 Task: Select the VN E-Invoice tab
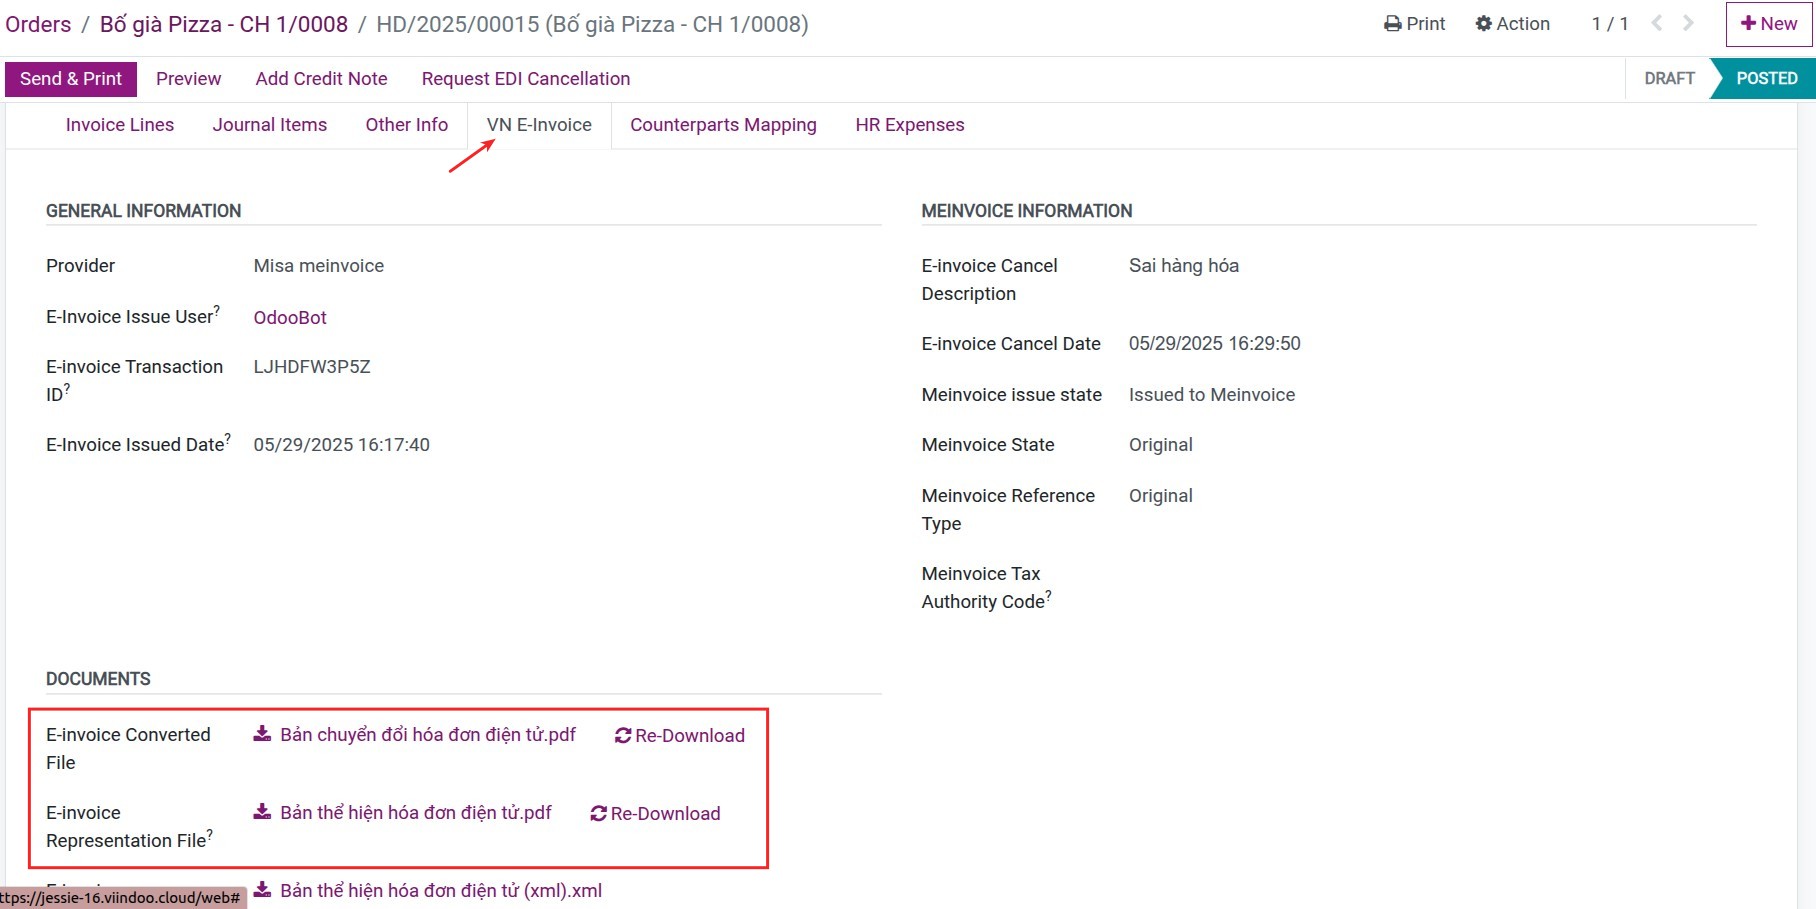tap(539, 125)
